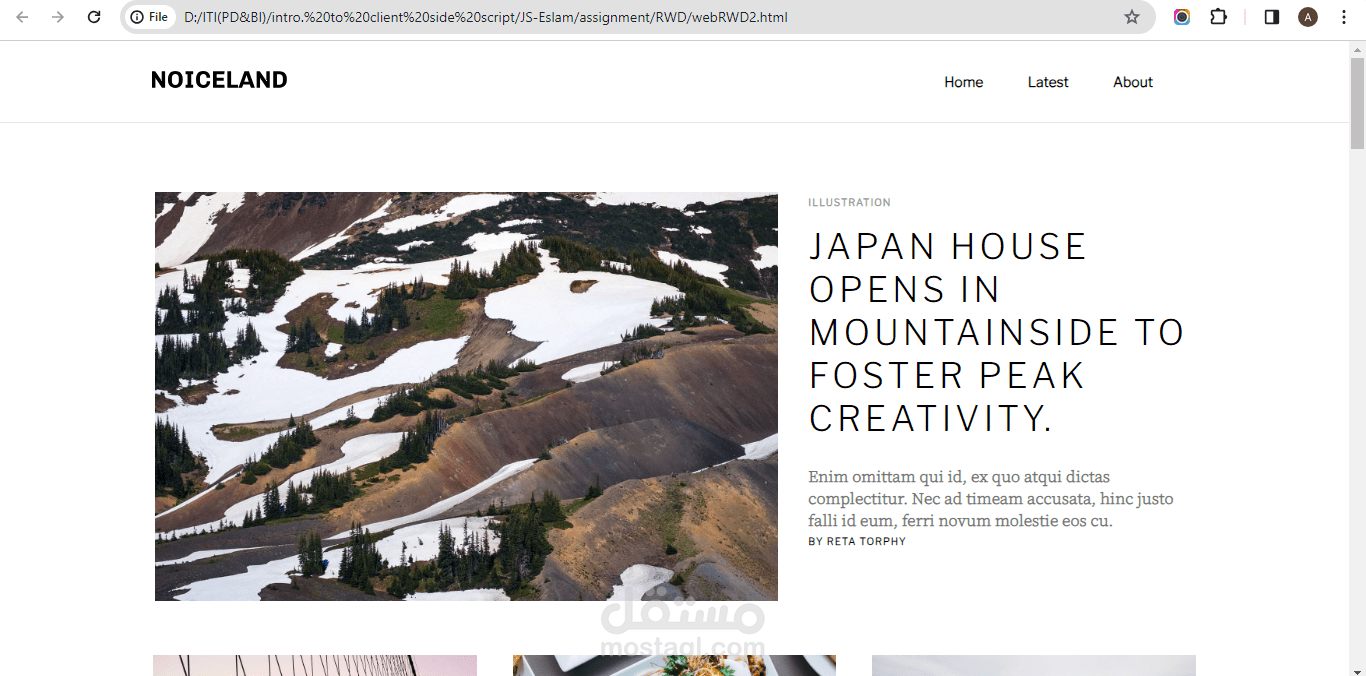The width and height of the screenshot is (1366, 676).
Task: Open the grey-toned third article thumbnail
Action: coord(1034,665)
